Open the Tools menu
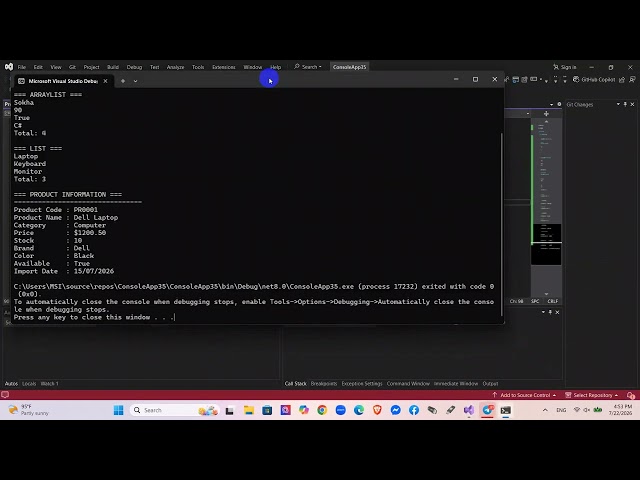This screenshot has width=640, height=480. [x=198, y=67]
